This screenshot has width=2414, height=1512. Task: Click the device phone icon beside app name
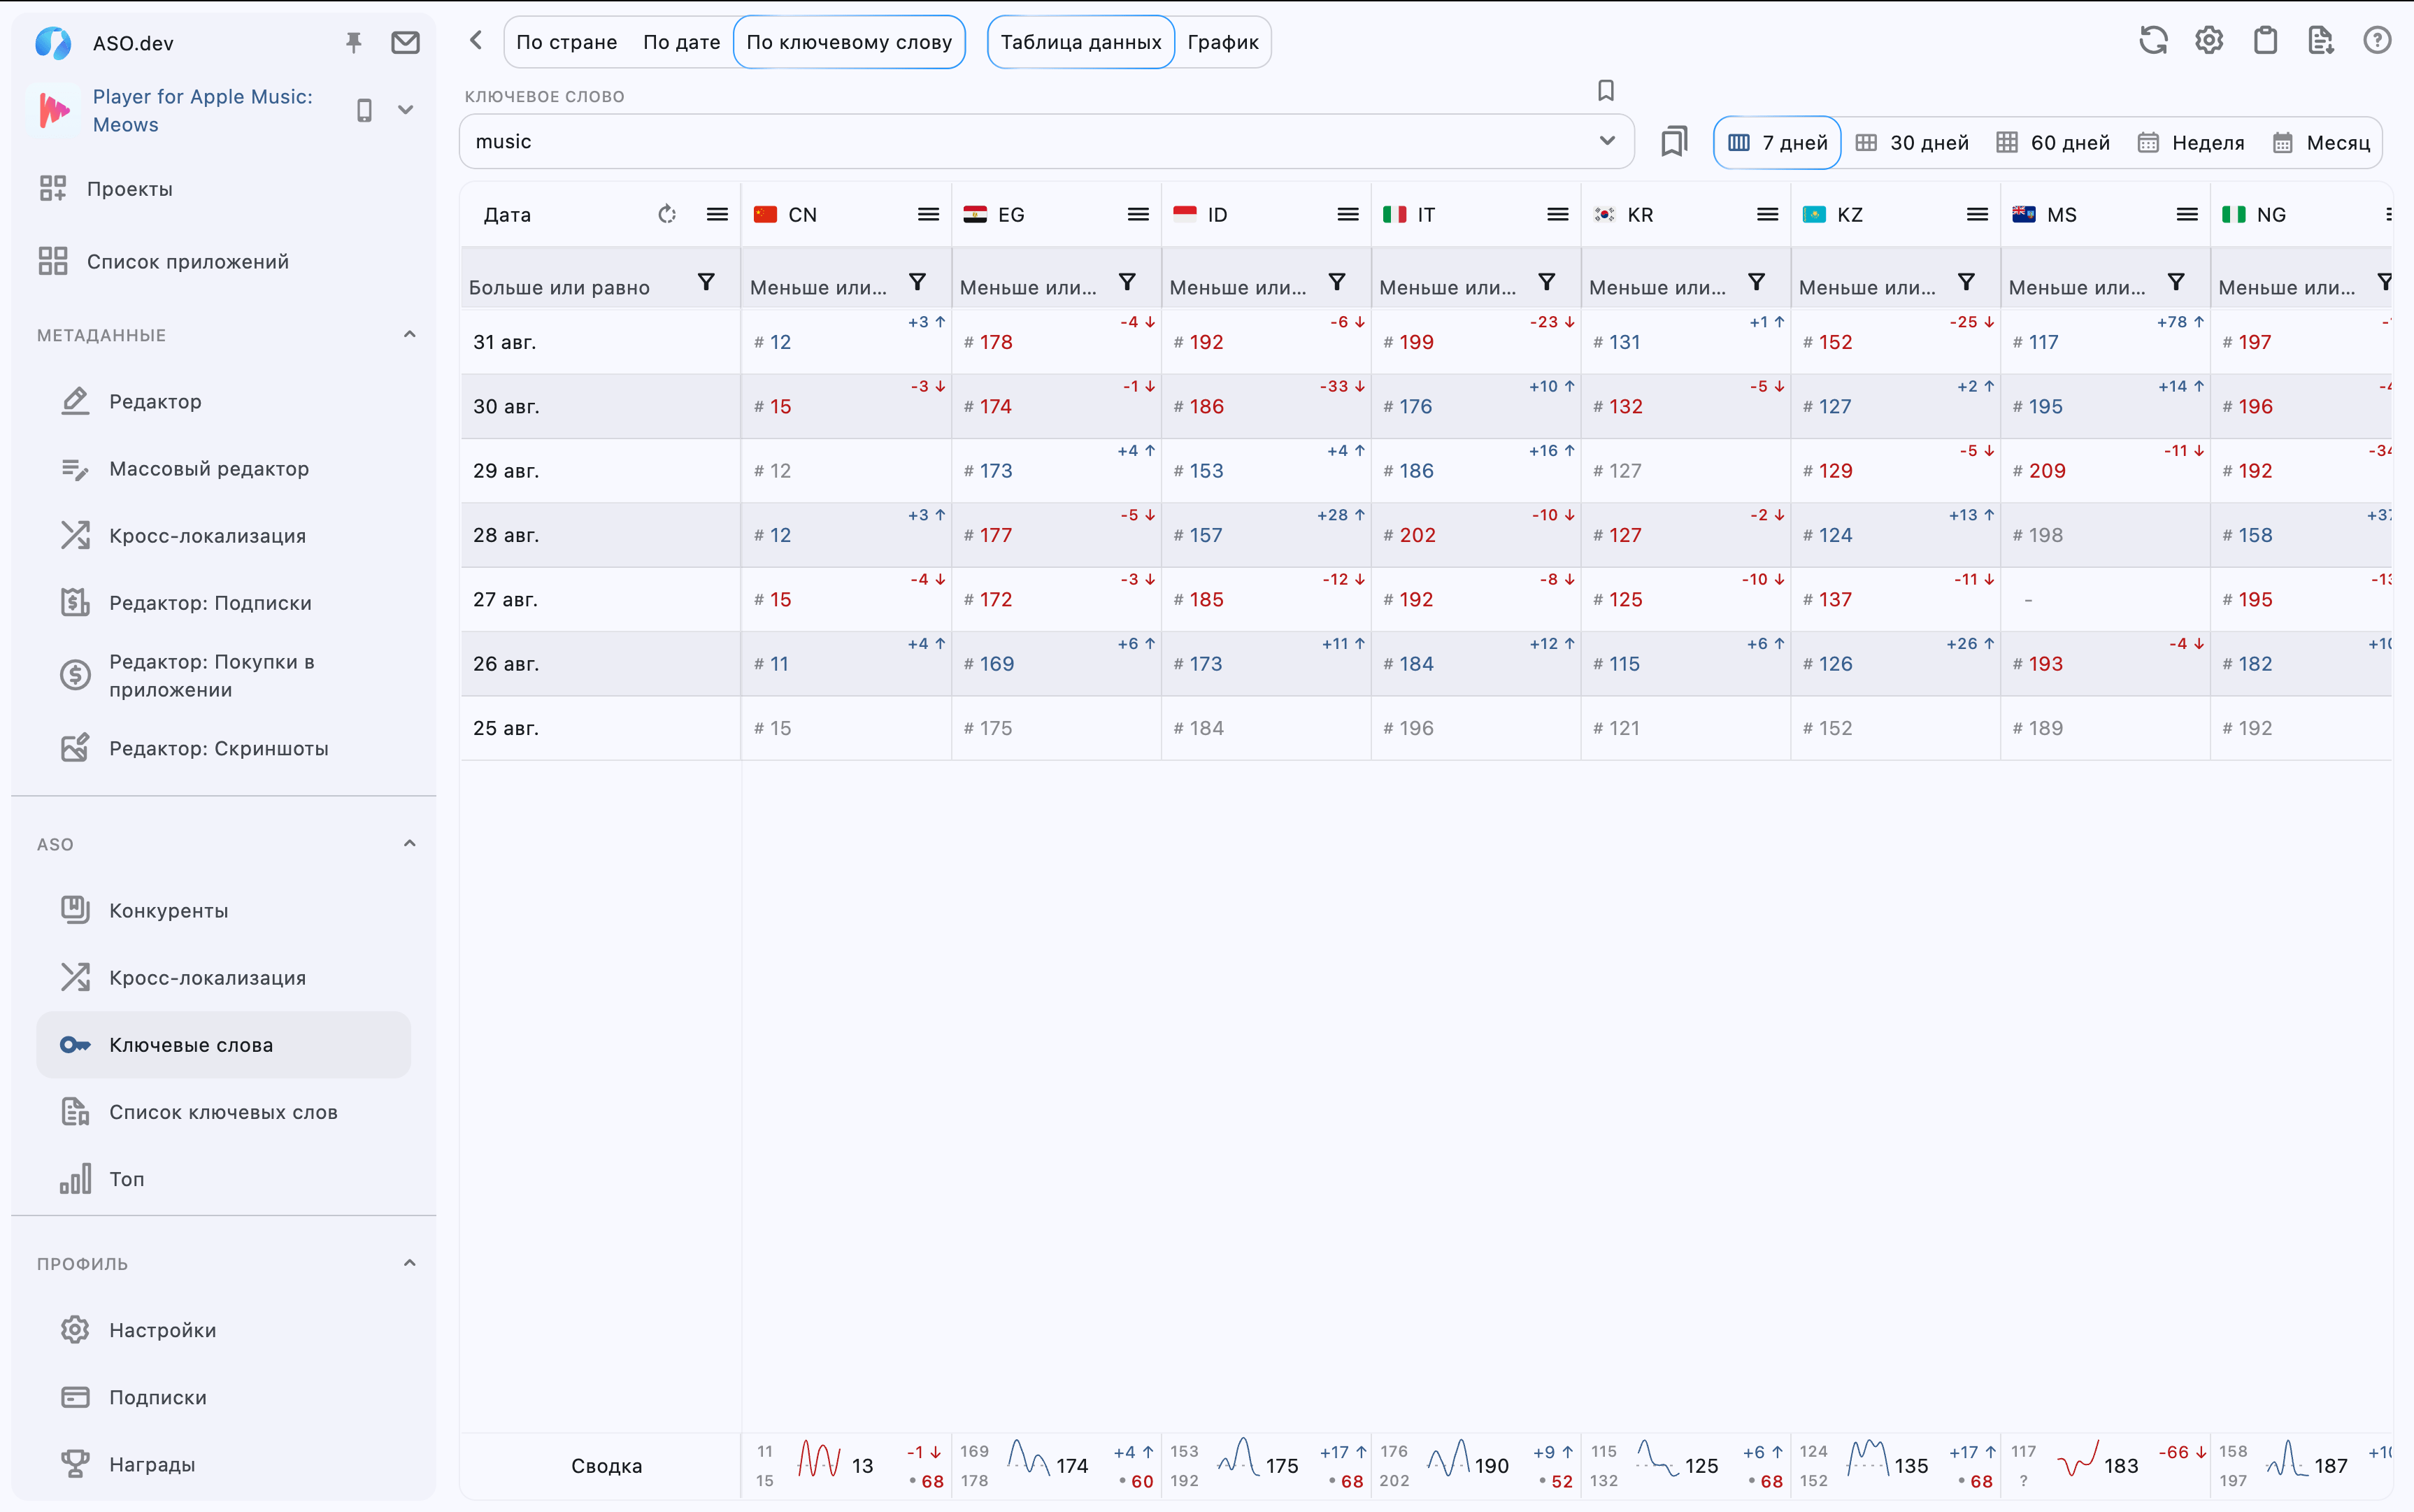coord(364,110)
